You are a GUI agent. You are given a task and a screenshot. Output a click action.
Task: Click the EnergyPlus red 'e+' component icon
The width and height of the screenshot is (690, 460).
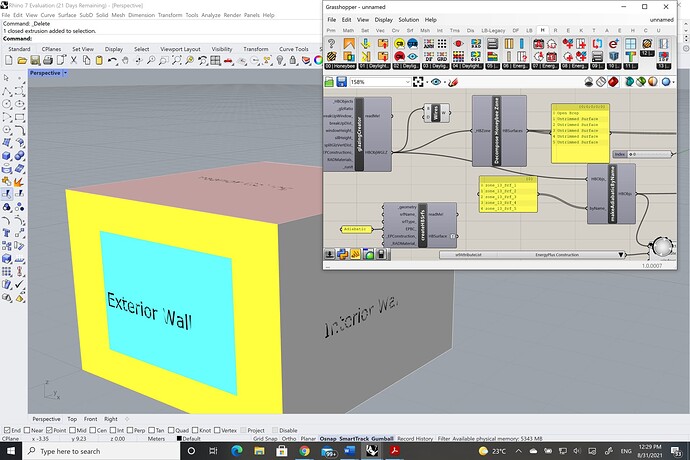(x=613, y=44)
